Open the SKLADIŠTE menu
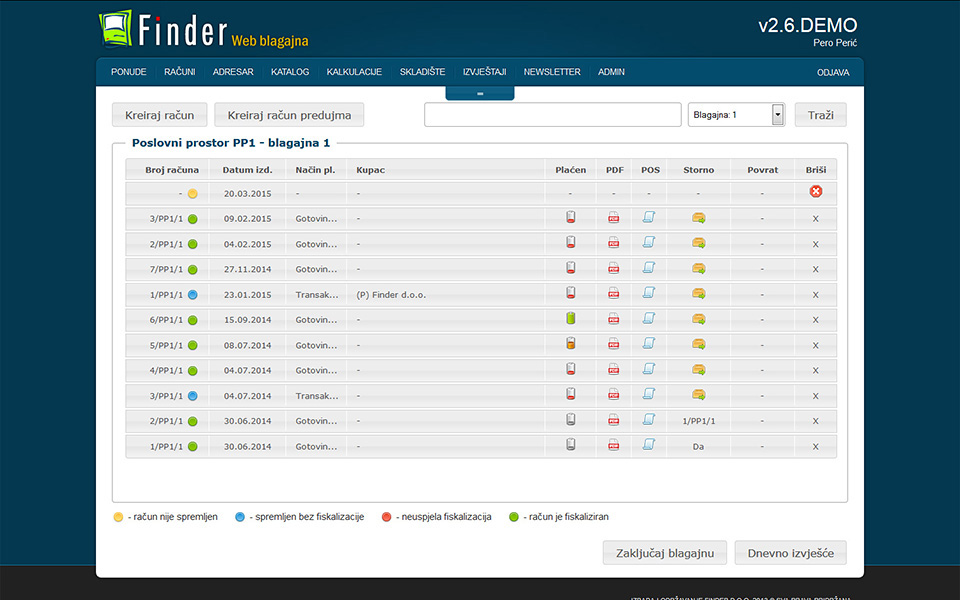The width and height of the screenshot is (960, 600). [422, 72]
